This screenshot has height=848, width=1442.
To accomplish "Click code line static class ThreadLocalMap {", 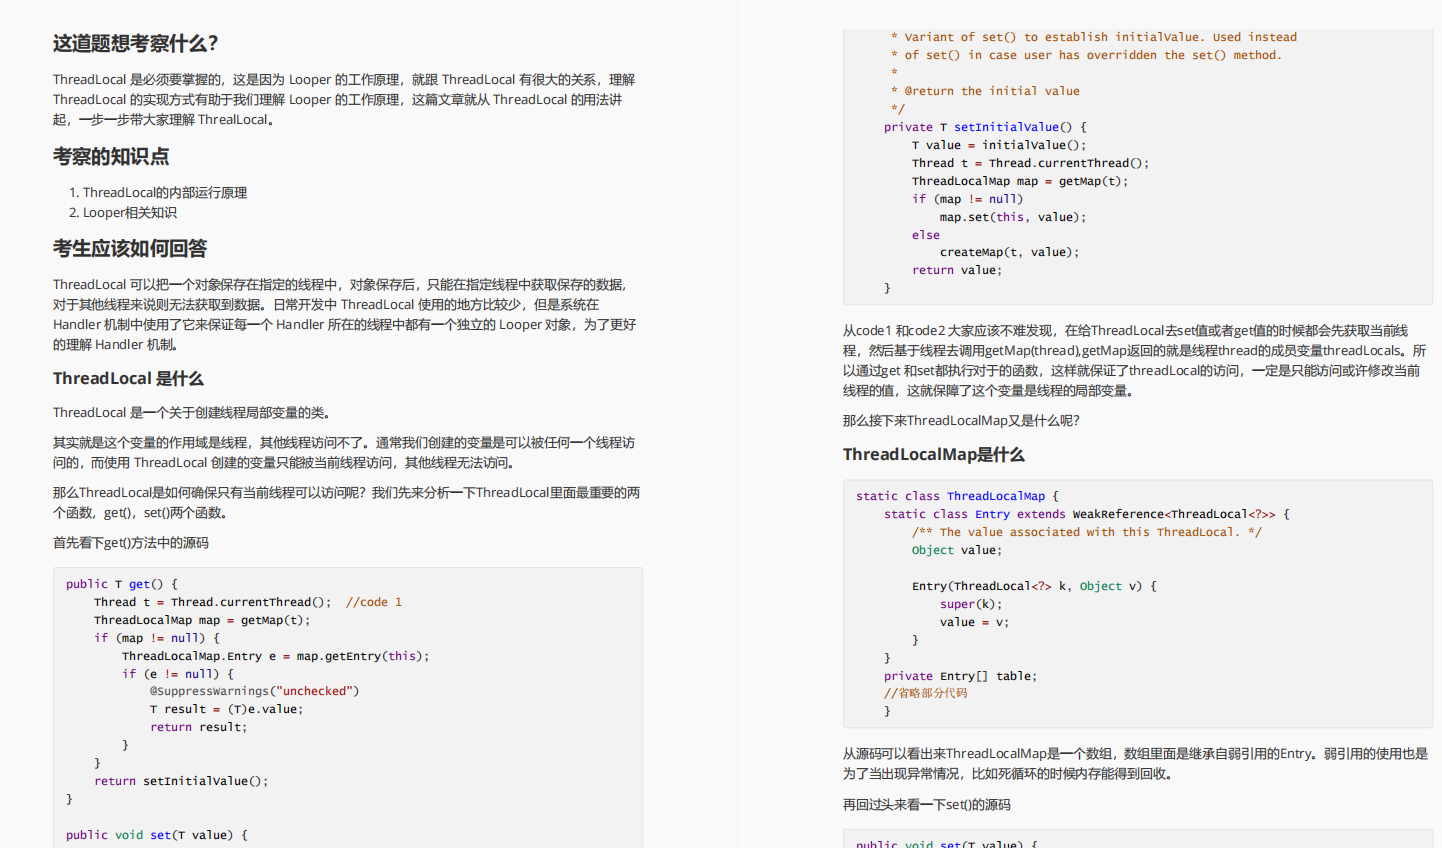I will (957, 496).
